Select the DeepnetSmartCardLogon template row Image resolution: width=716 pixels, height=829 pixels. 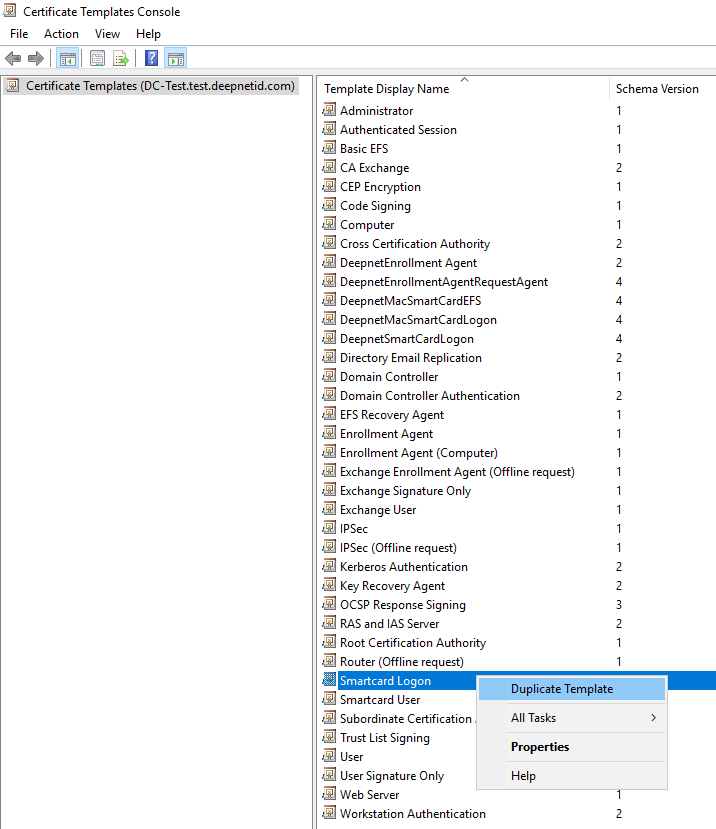[x=406, y=339]
